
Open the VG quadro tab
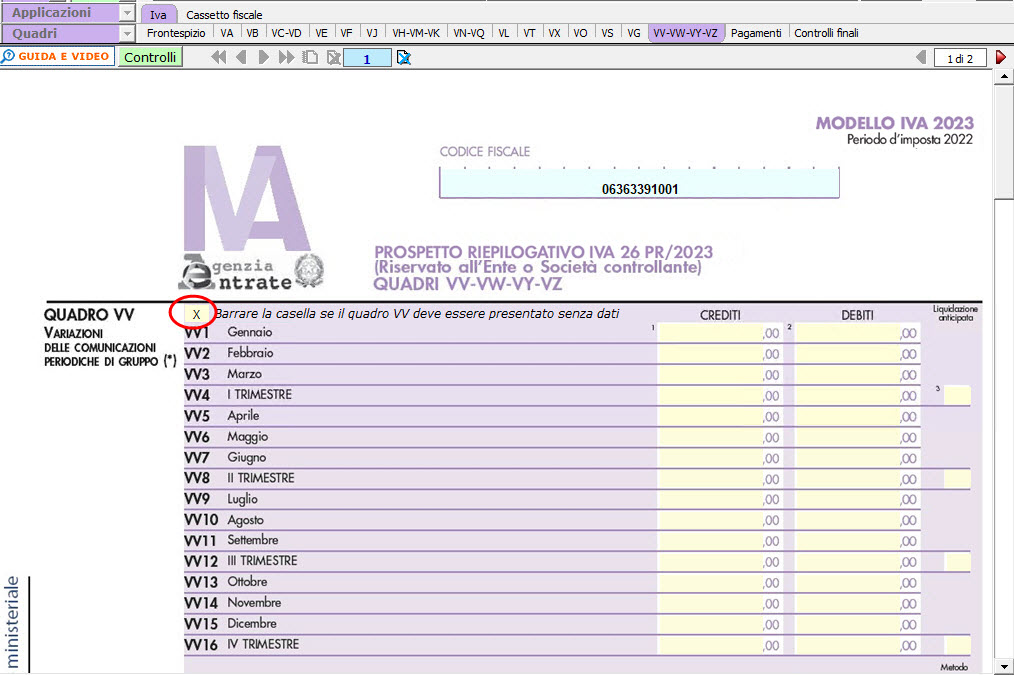click(x=634, y=33)
